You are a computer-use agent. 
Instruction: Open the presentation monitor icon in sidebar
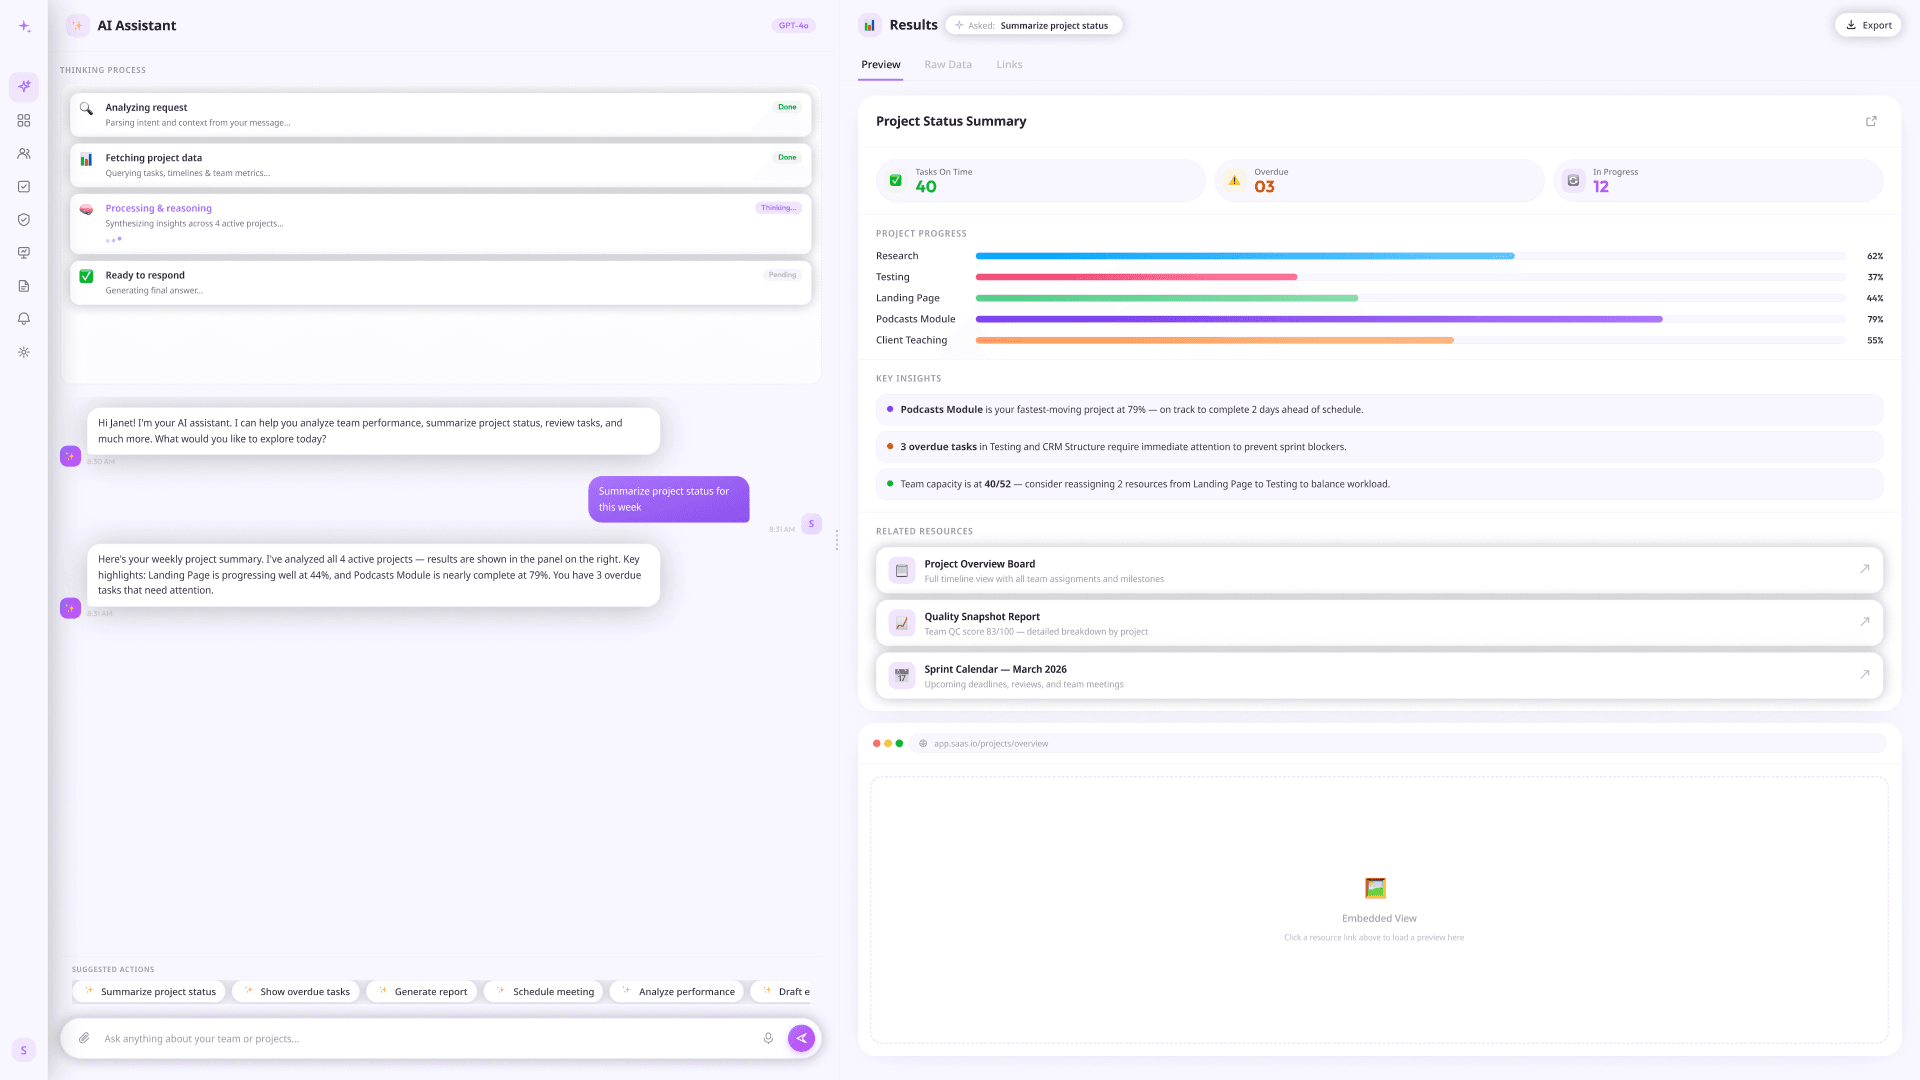(24, 253)
